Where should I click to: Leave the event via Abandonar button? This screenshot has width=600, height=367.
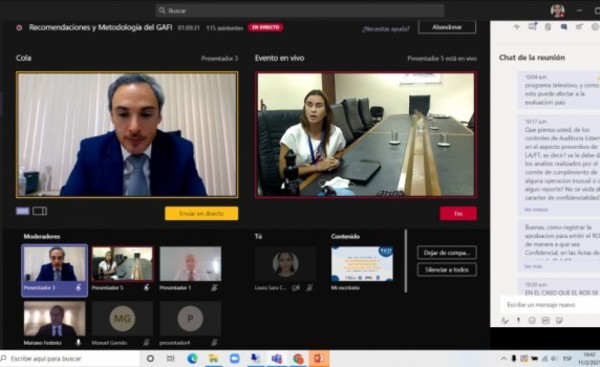[447, 27]
